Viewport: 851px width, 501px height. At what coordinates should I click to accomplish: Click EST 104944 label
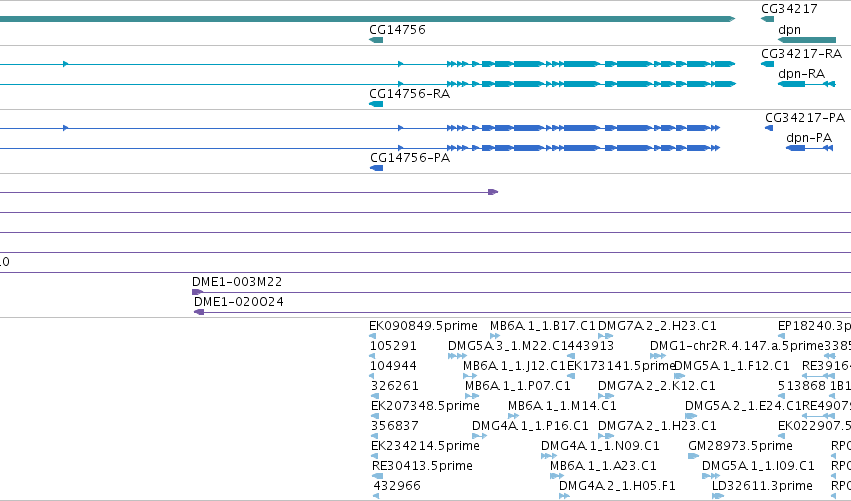(x=393, y=366)
